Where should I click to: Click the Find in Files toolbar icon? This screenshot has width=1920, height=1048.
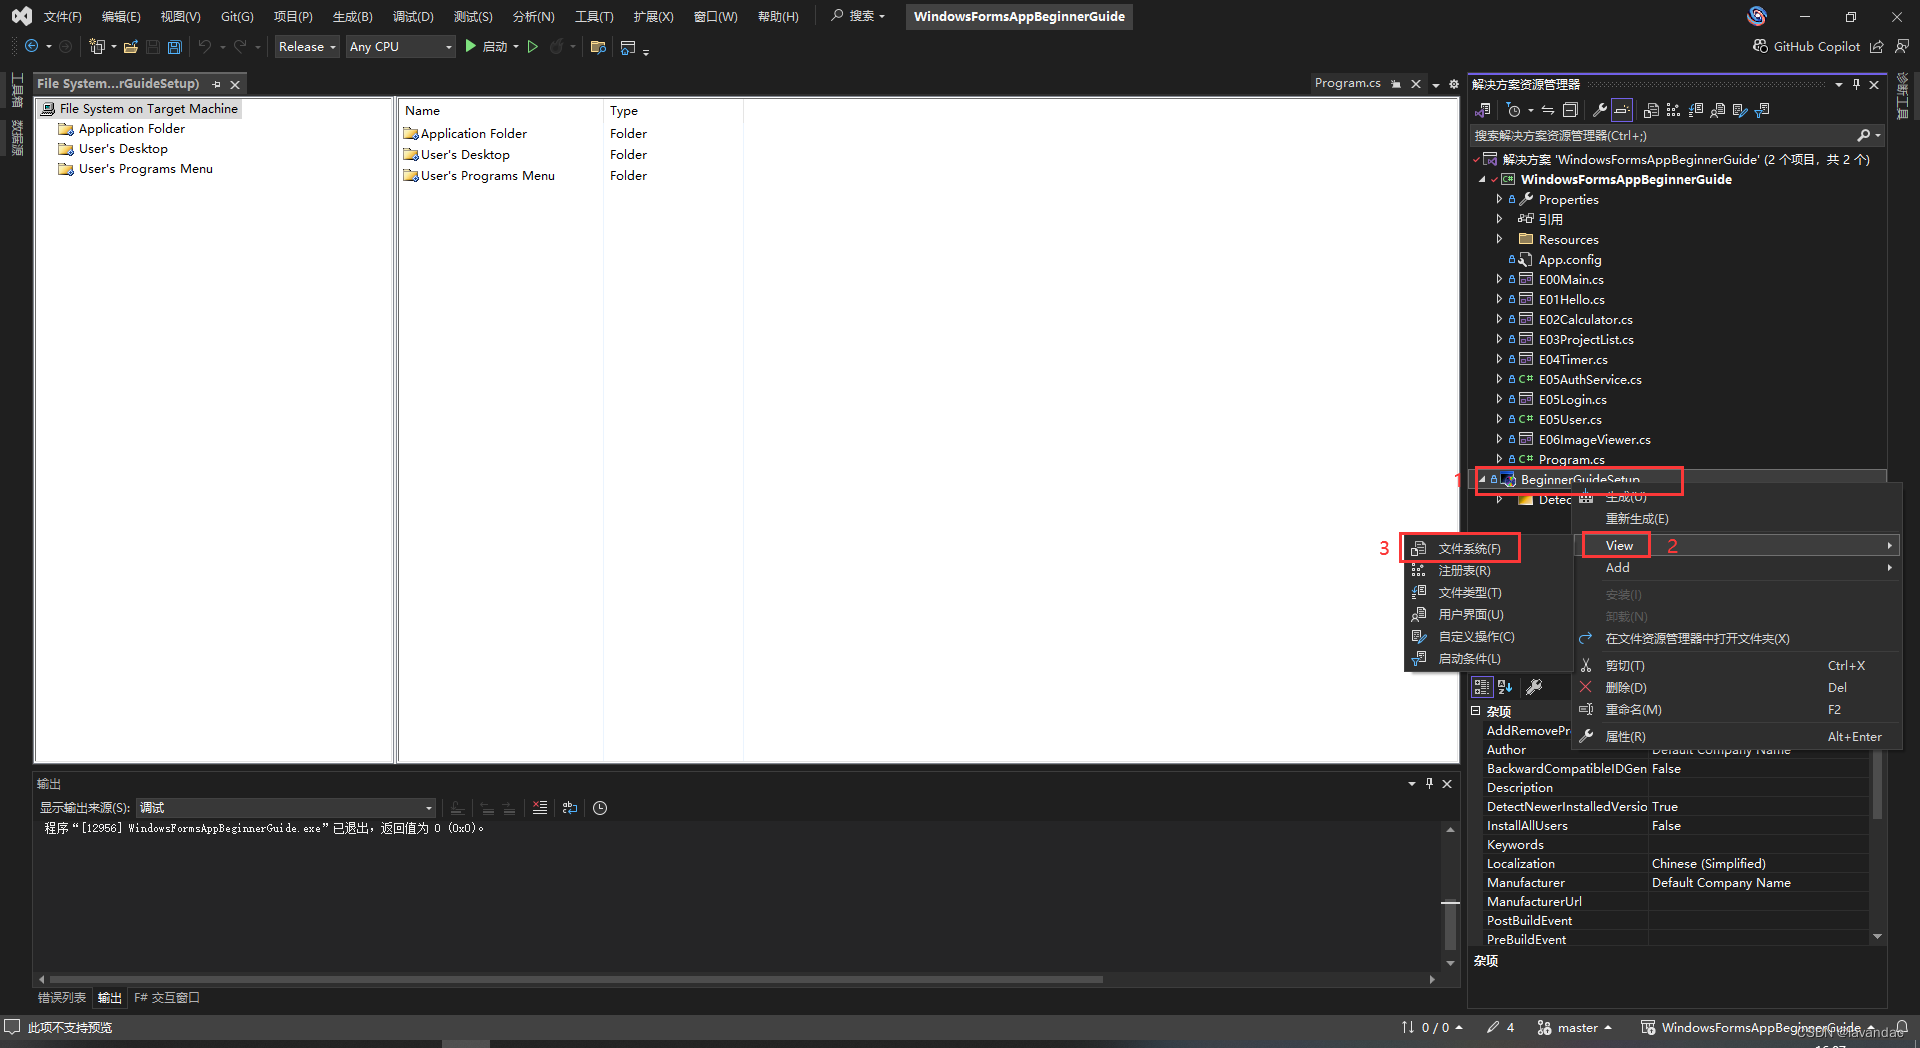coord(598,47)
